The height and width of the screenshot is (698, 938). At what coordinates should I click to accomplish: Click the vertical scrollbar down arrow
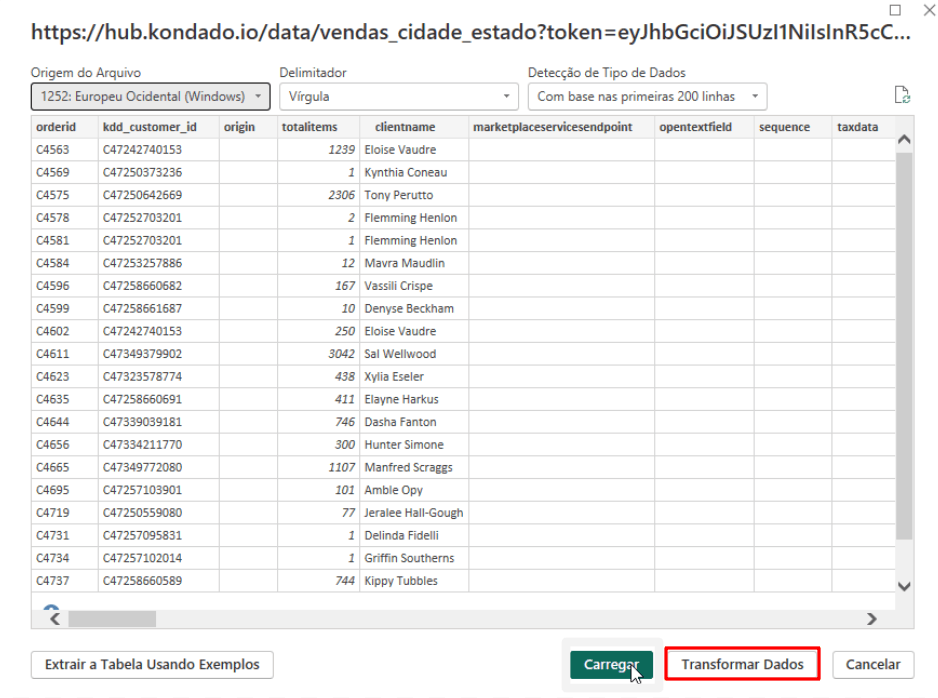pyautogui.click(x=904, y=586)
